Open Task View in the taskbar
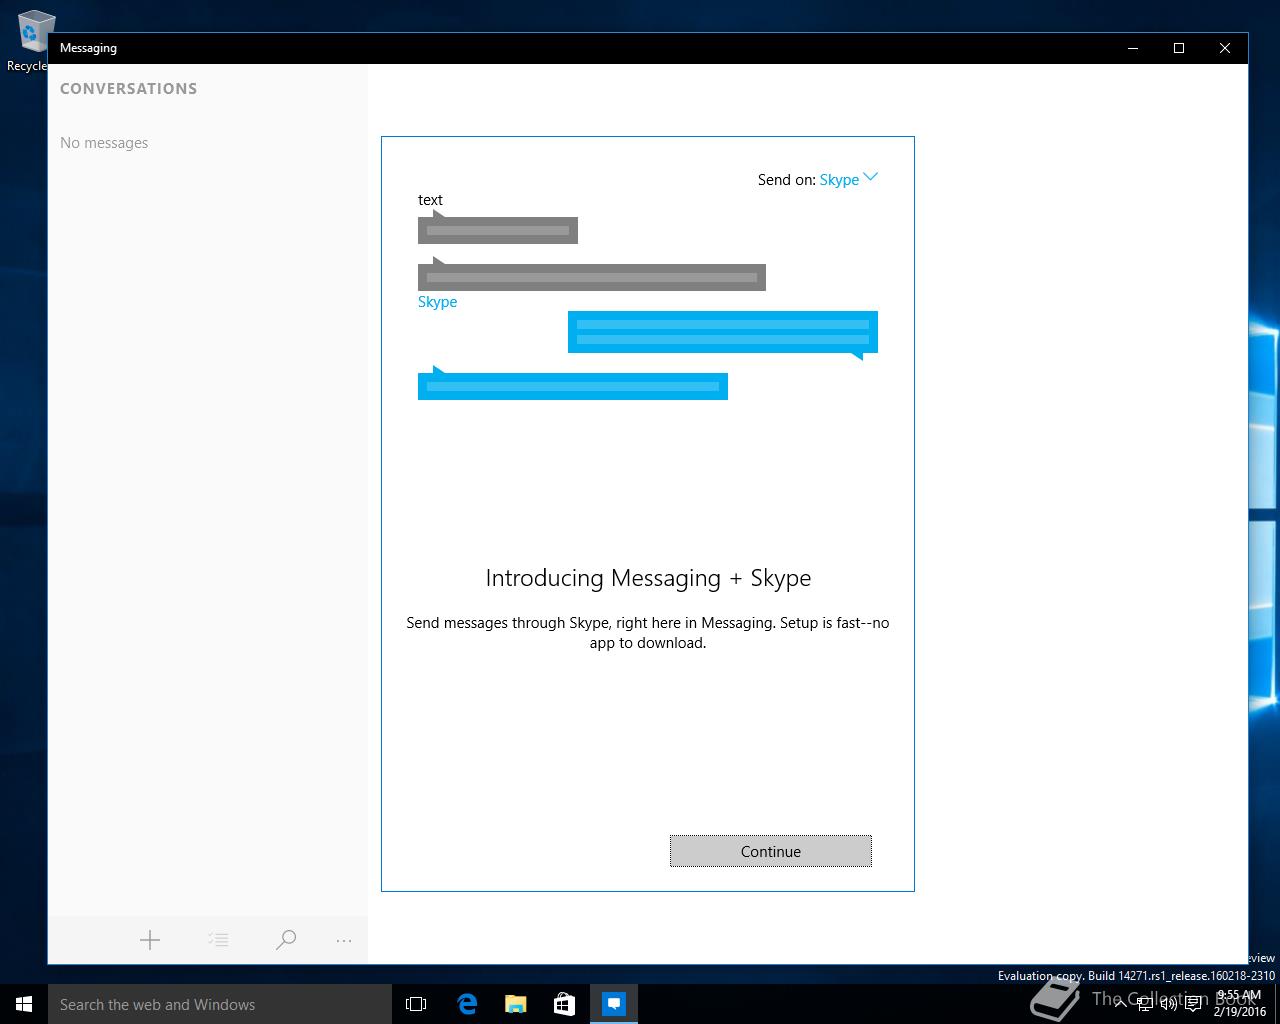 416,1004
